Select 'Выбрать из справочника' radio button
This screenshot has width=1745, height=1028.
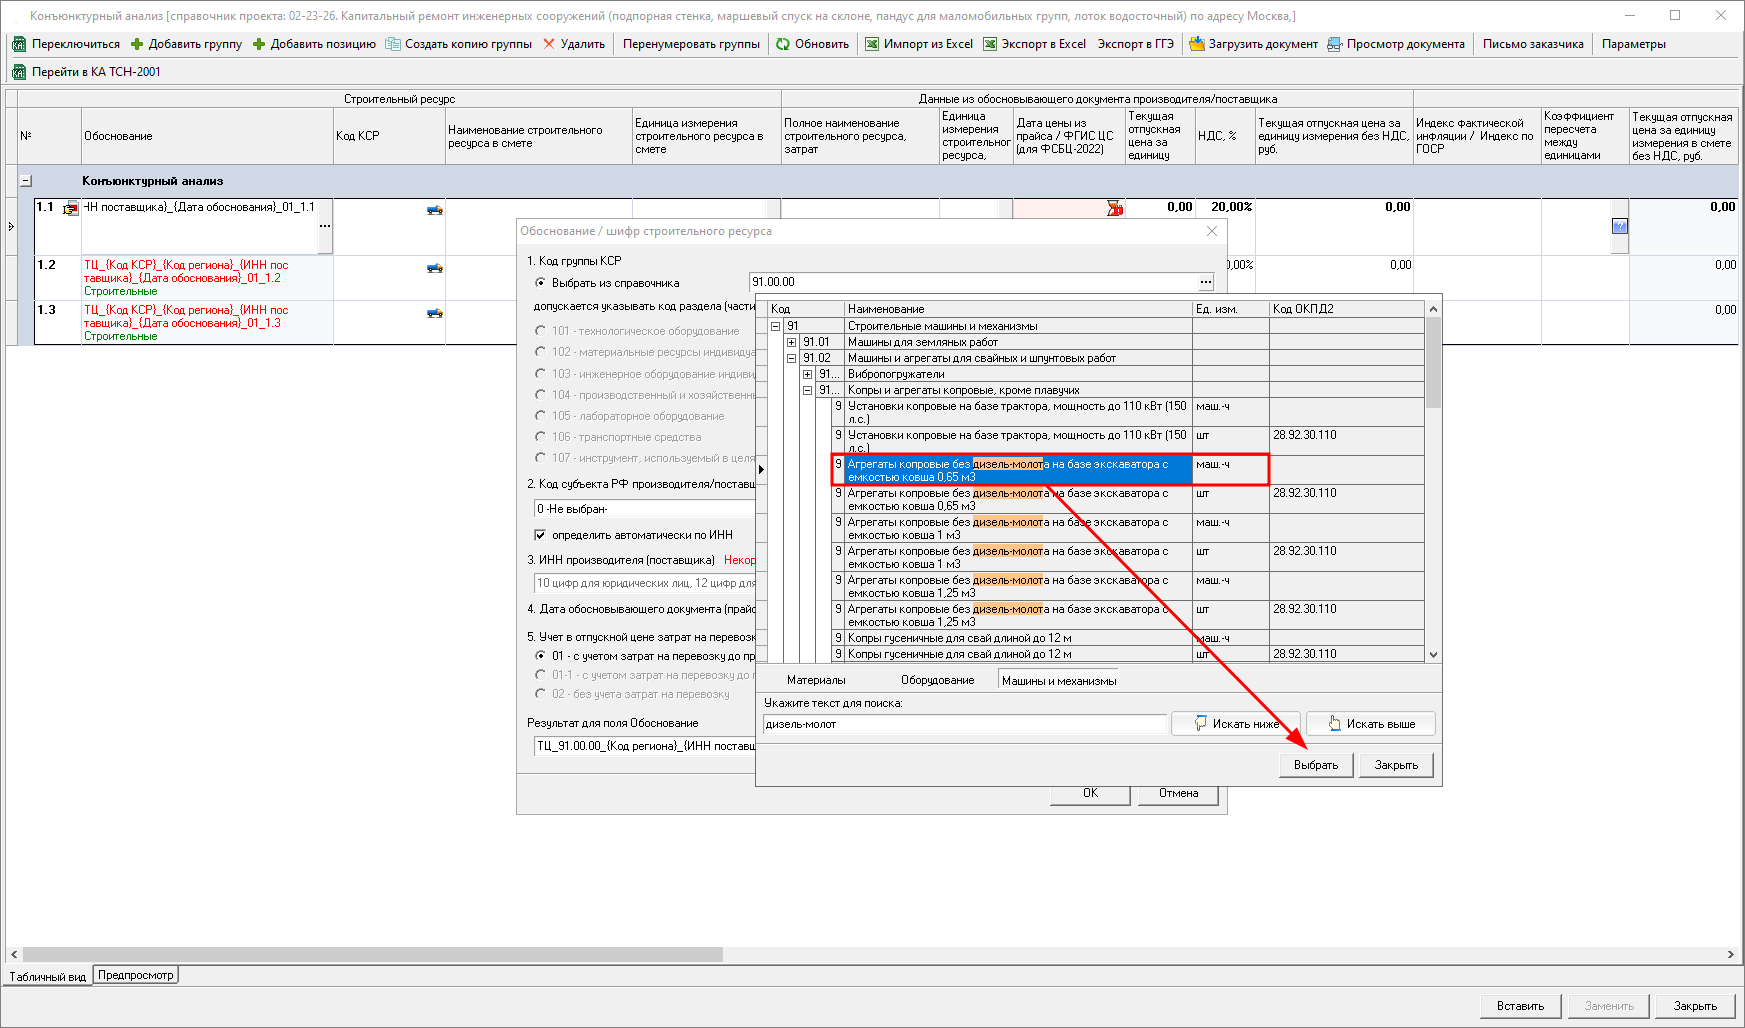[541, 283]
